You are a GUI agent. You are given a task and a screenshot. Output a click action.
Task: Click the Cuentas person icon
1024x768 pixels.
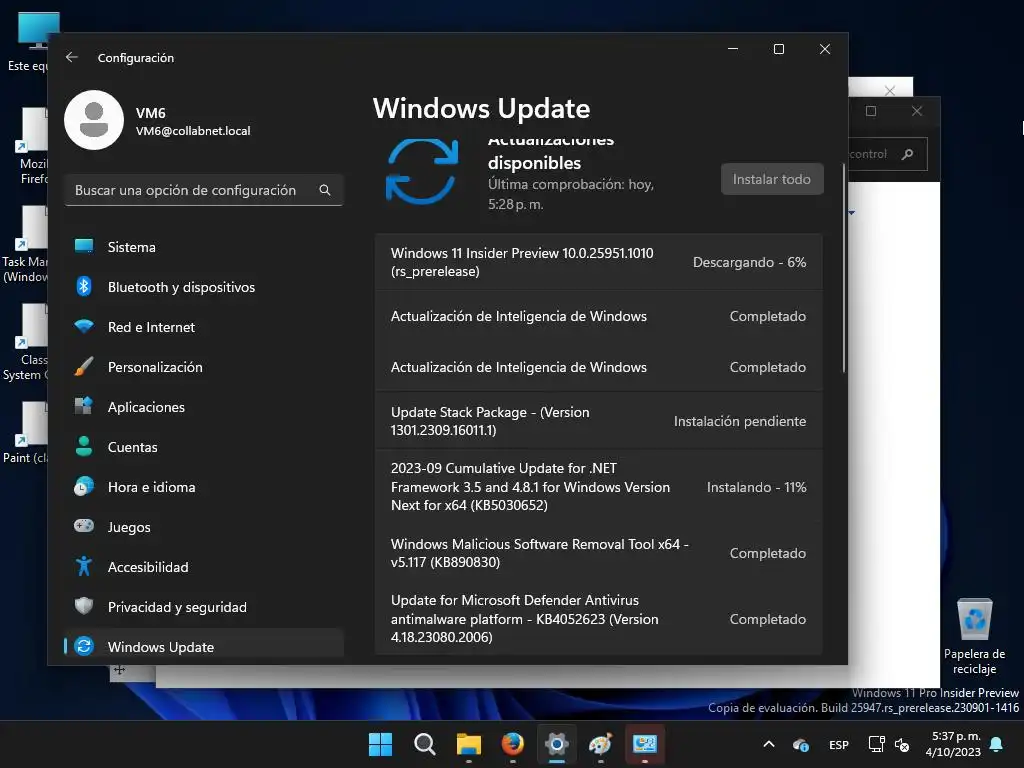[84, 447]
